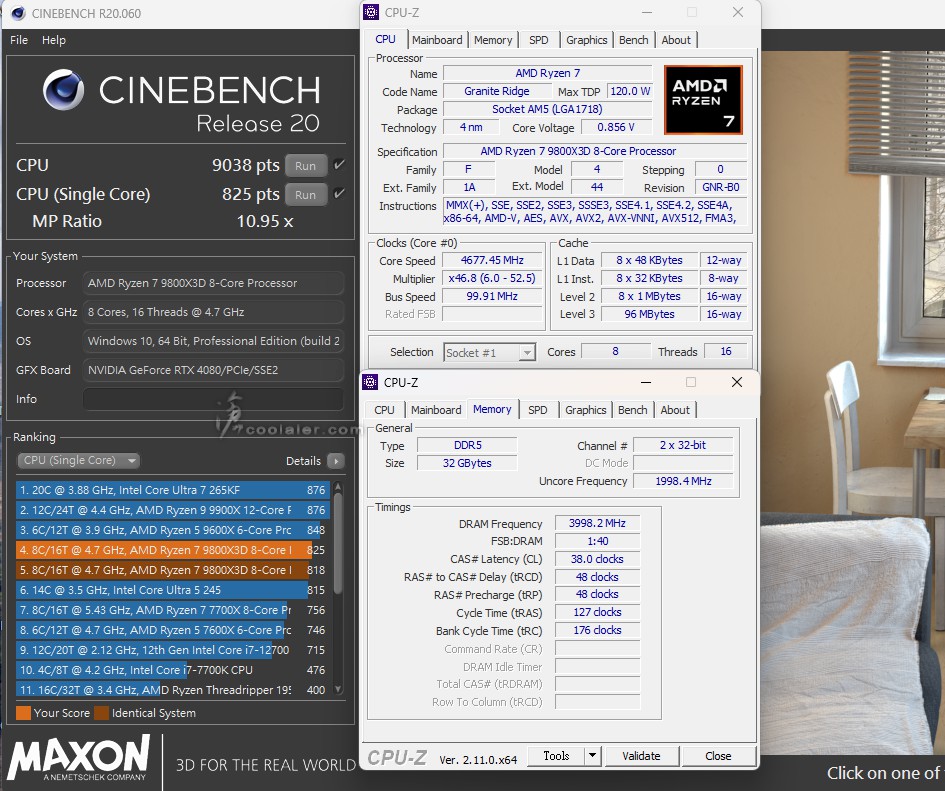Open Bench tab in lower CPU-Z

tap(632, 410)
